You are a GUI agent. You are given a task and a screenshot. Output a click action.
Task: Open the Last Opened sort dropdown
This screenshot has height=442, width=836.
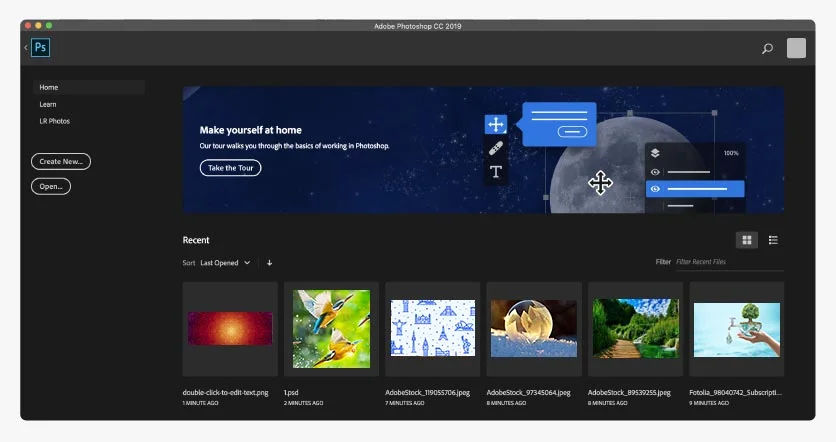click(x=225, y=263)
